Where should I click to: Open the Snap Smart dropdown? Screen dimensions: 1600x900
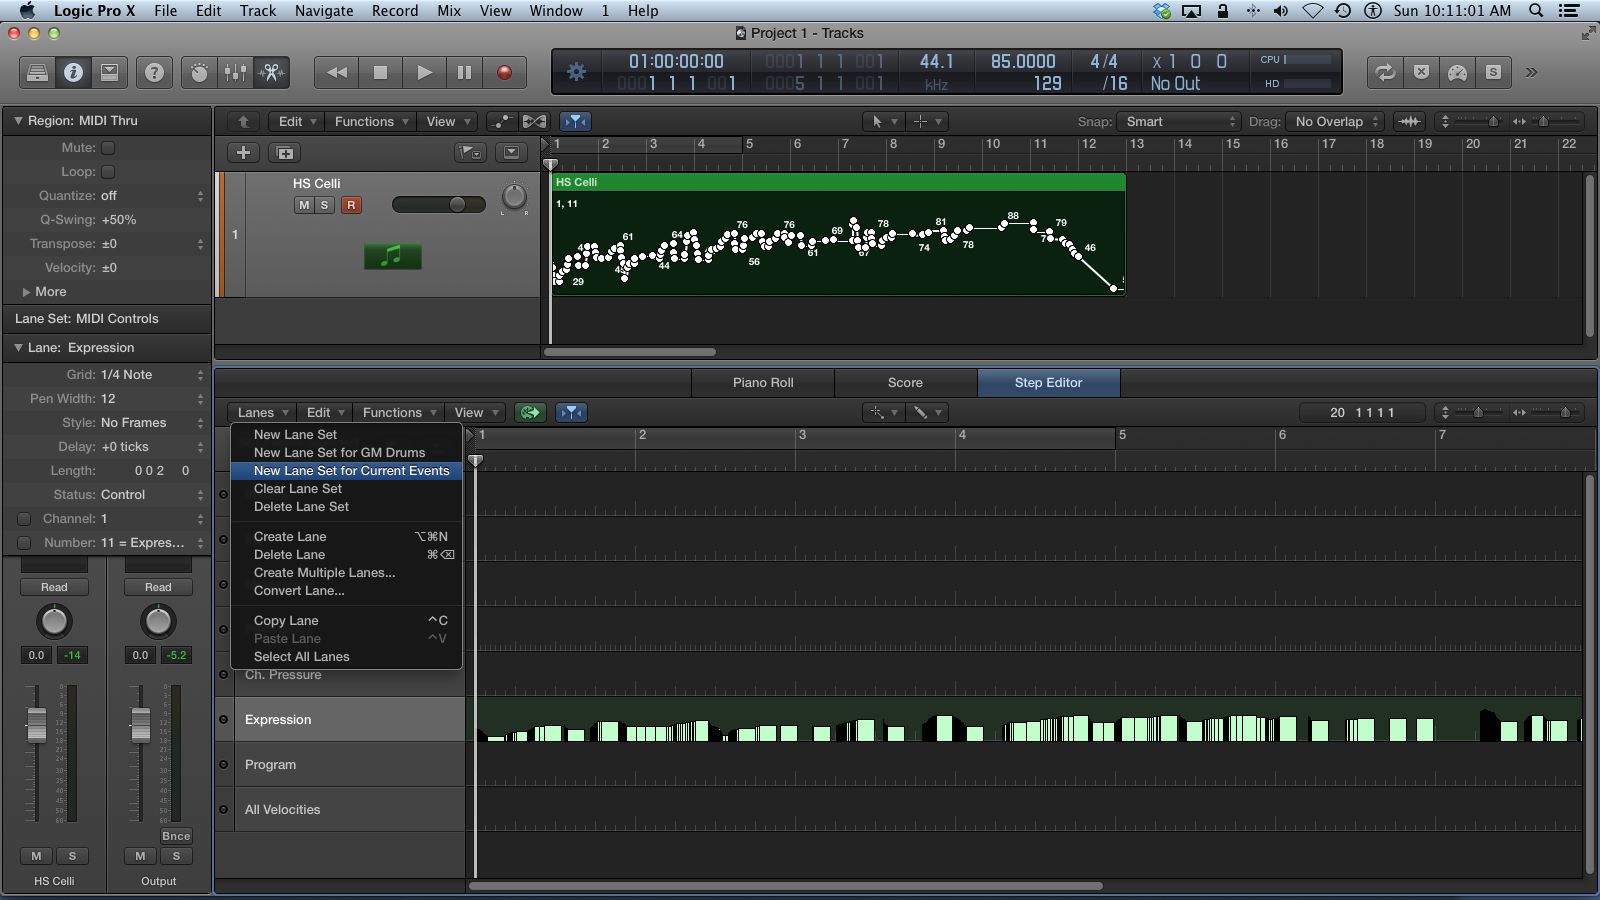(x=1178, y=121)
